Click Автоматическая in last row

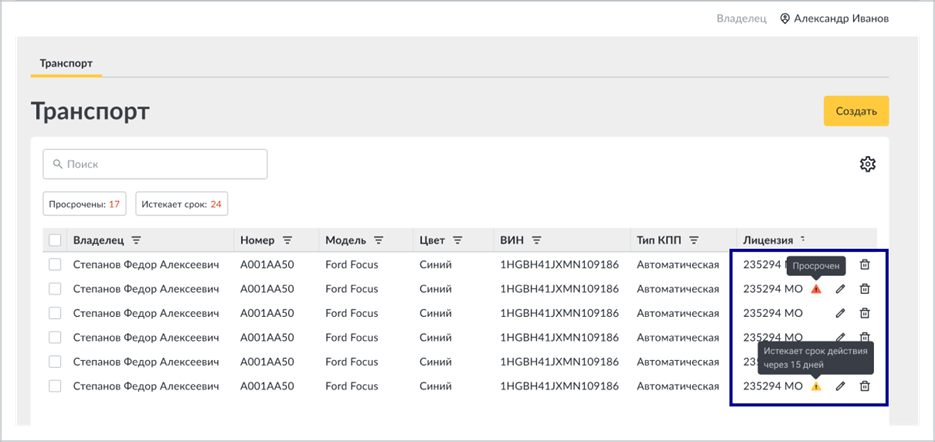coord(677,387)
